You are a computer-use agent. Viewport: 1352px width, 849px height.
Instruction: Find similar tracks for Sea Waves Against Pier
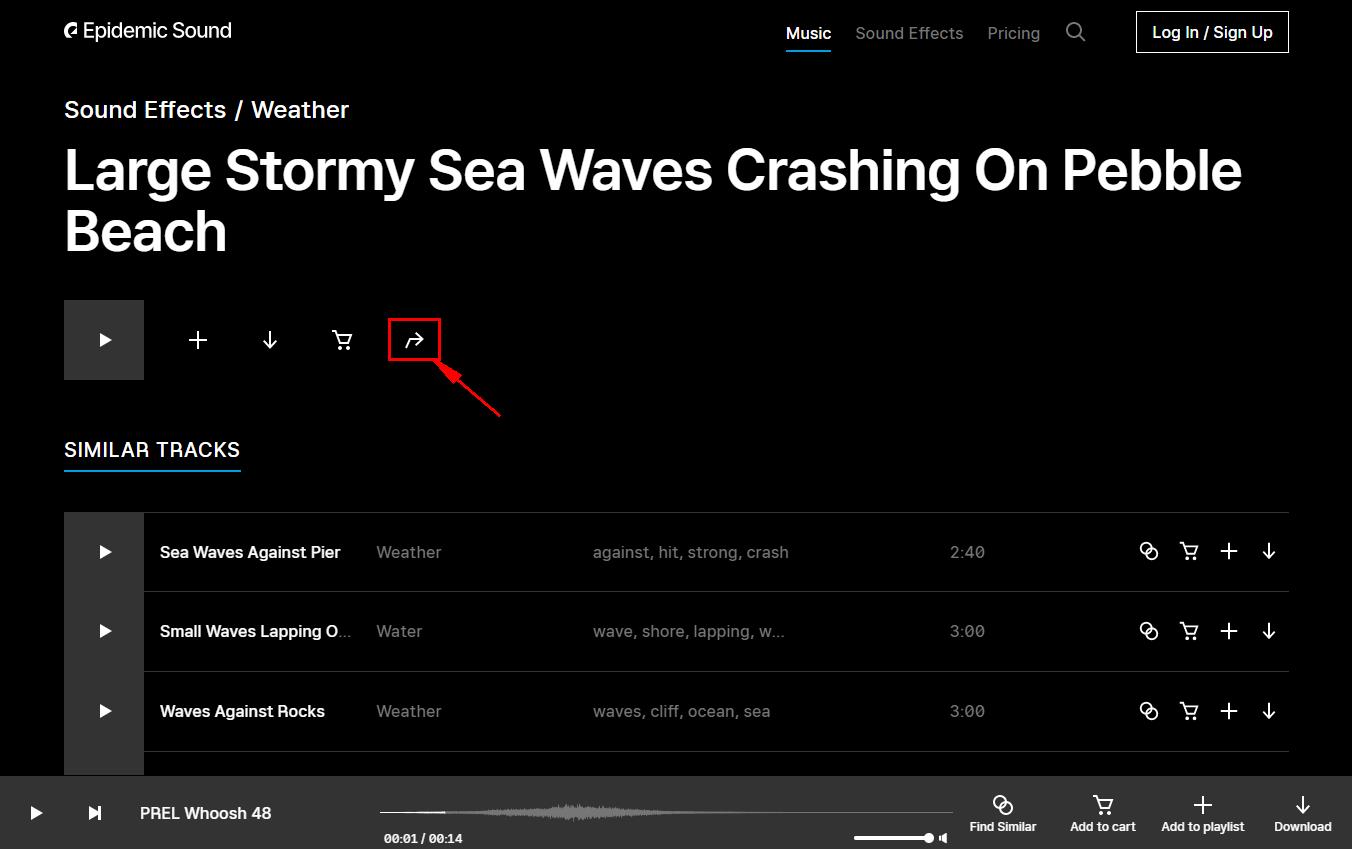click(x=1149, y=551)
